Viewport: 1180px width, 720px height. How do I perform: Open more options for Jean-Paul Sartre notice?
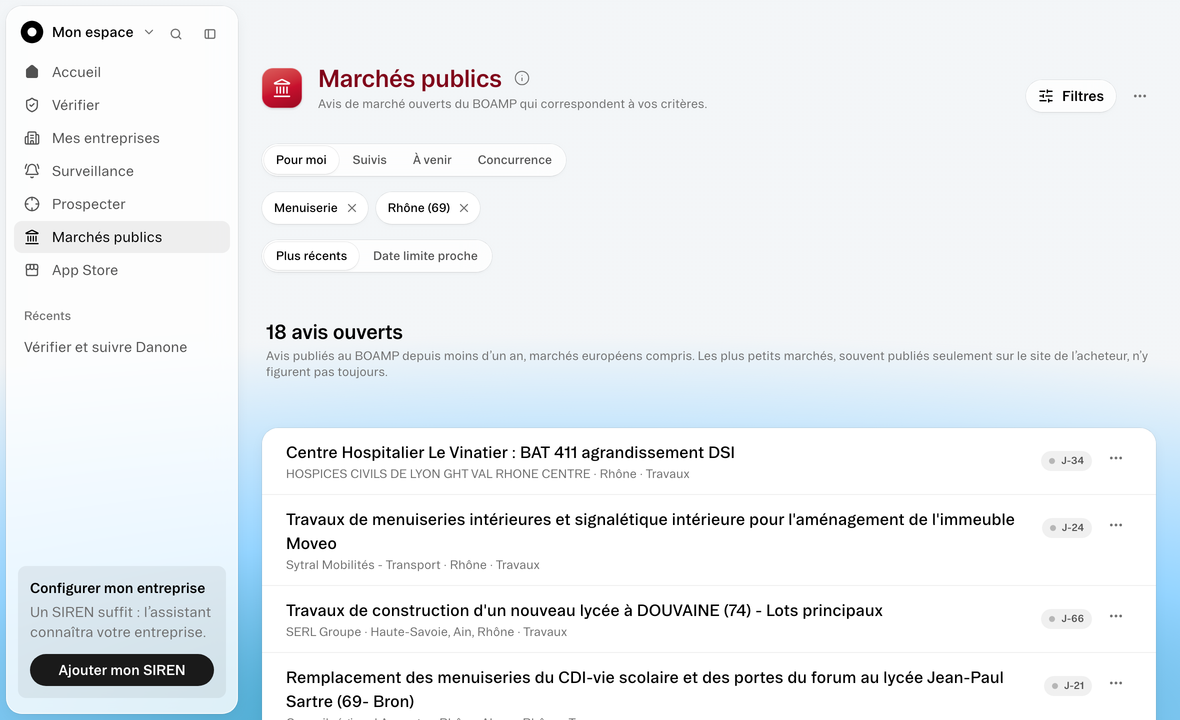pyautogui.click(x=1116, y=683)
